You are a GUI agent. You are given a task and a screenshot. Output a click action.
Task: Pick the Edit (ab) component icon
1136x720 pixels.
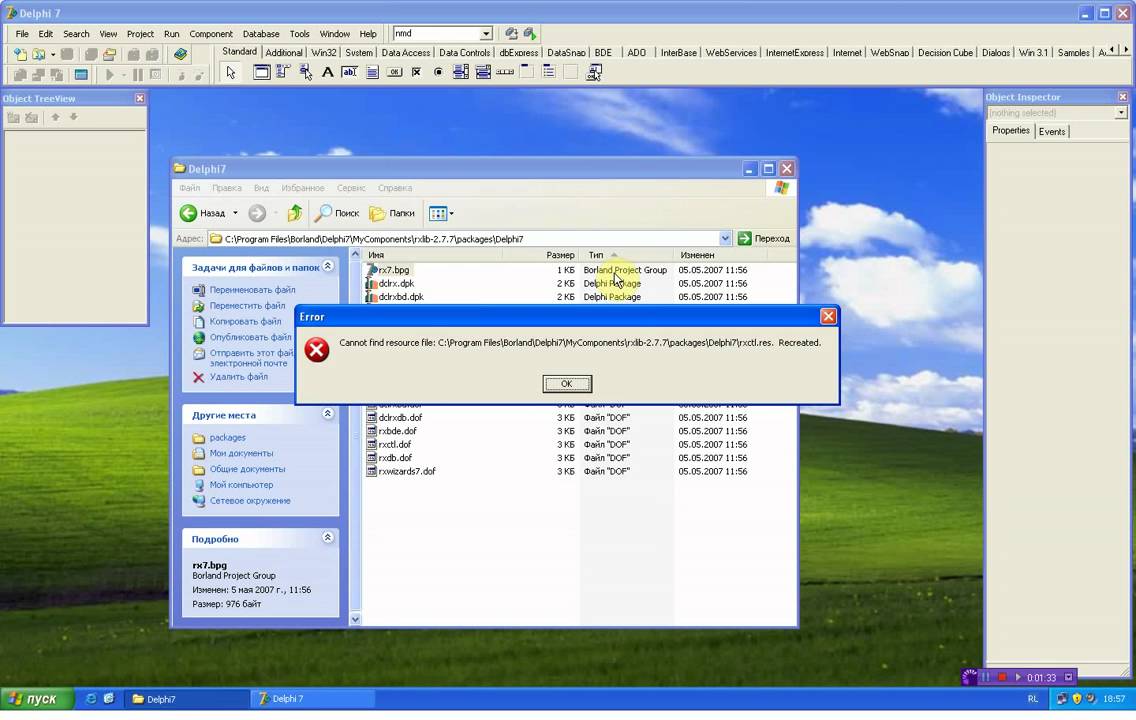(350, 72)
